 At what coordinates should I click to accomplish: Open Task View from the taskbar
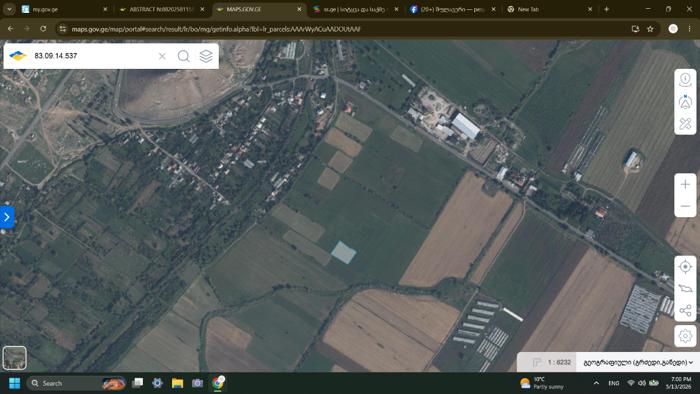[x=138, y=383]
